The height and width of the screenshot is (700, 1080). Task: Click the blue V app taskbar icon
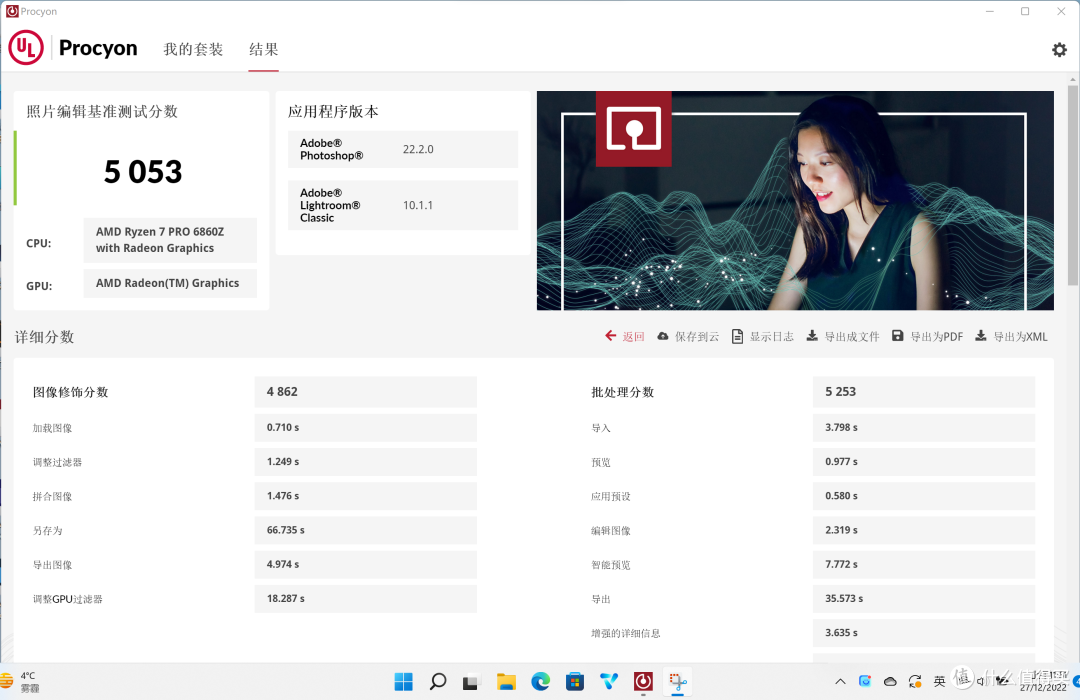(x=609, y=681)
